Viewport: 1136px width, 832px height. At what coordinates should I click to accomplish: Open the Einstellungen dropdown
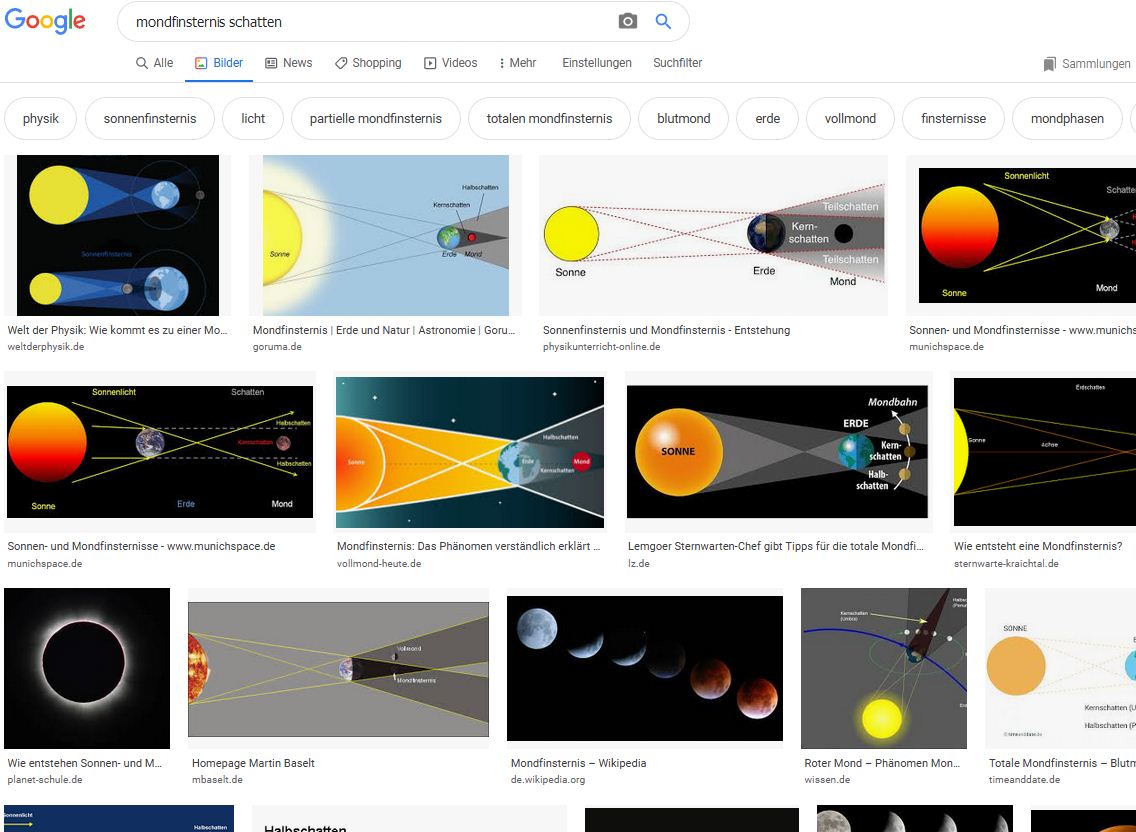tap(597, 62)
